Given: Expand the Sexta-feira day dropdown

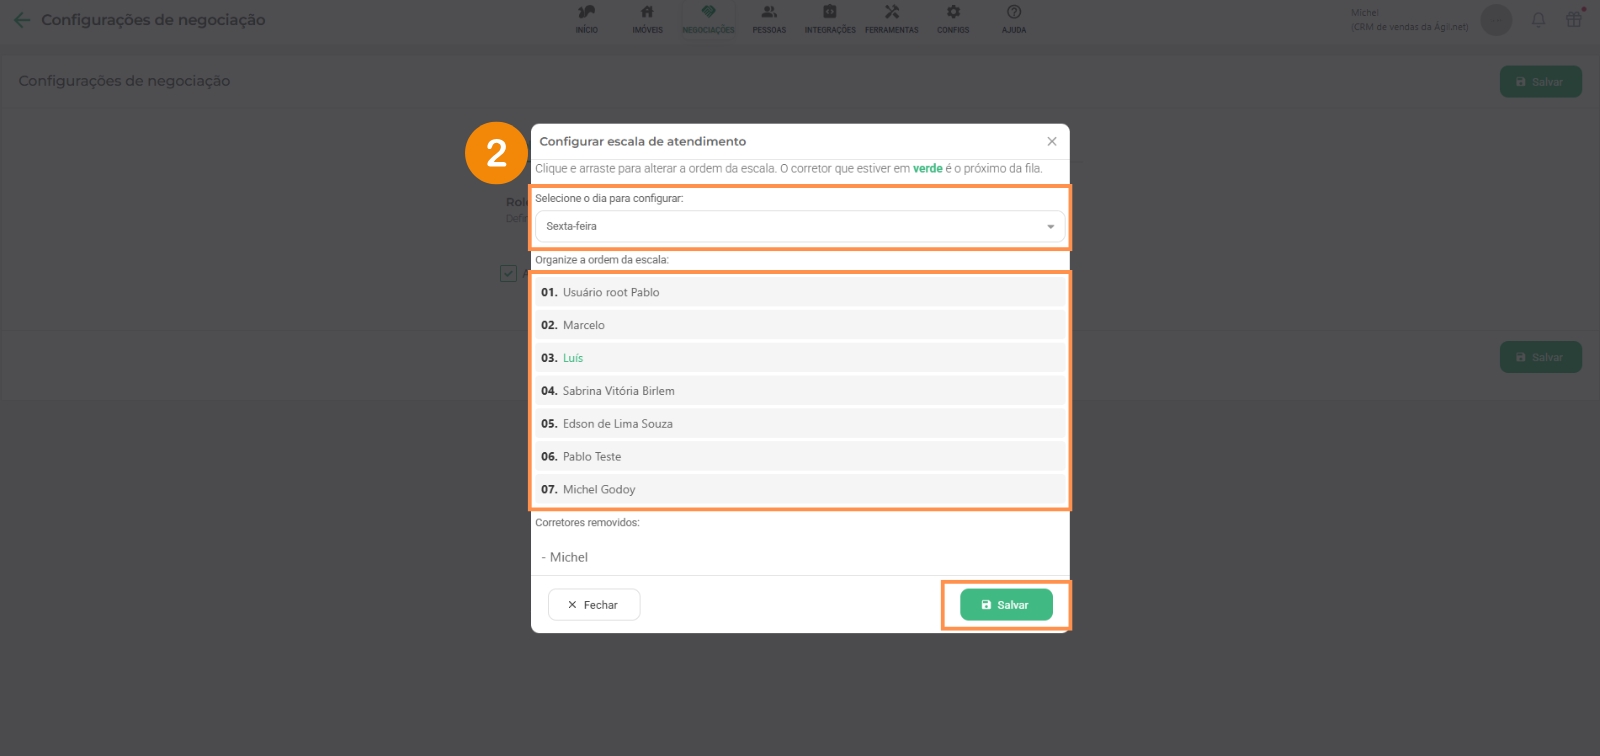Looking at the screenshot, I should (x=800, y=227).
